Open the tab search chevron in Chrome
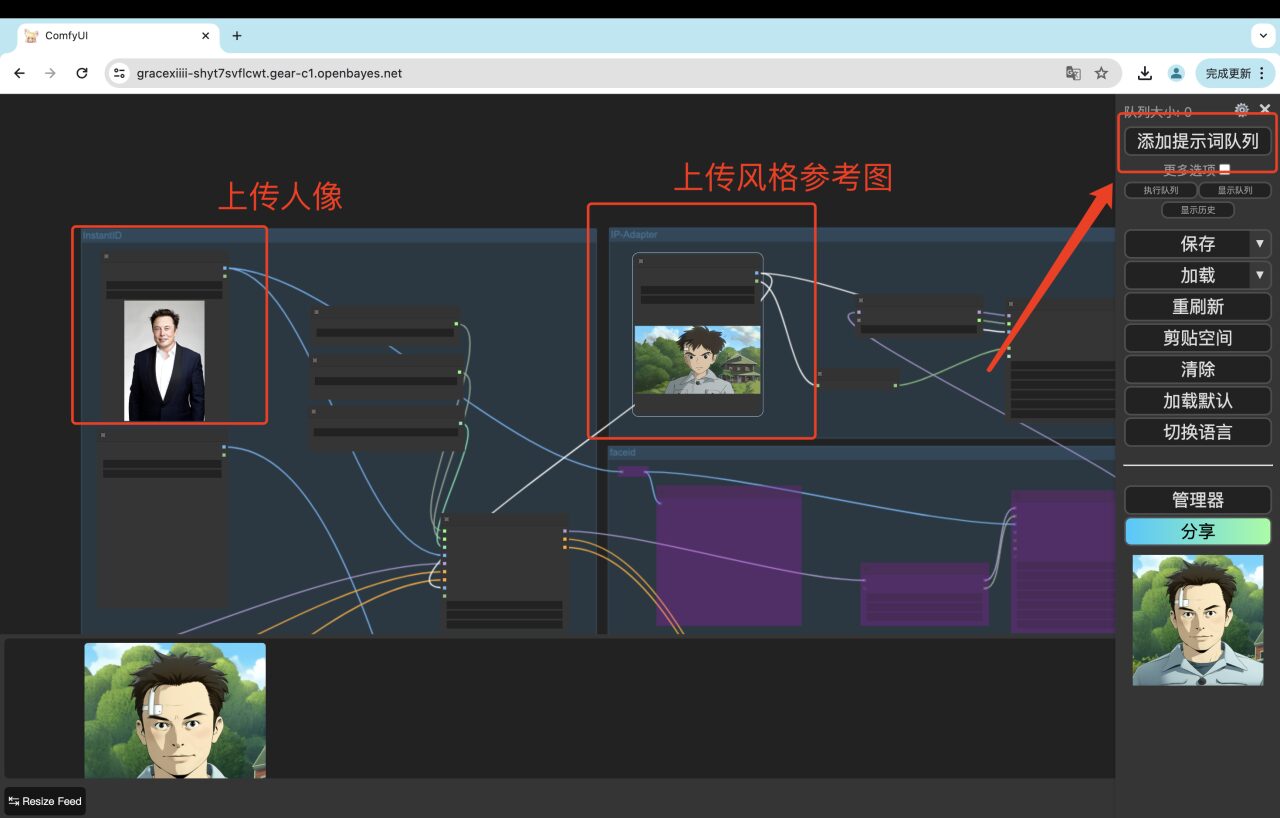Screen dimensions: 1280x818 coord(1263,35)
